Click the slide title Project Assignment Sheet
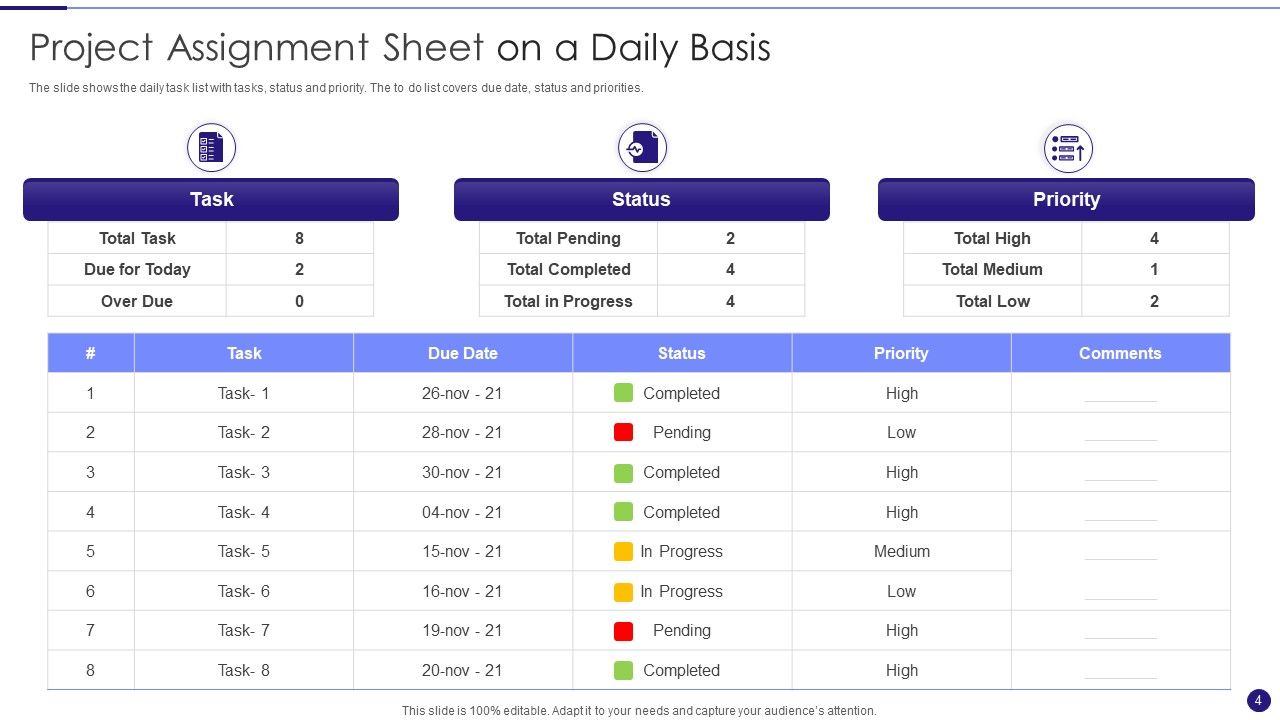The image size is (1280, 720). [x=400, y=48]
